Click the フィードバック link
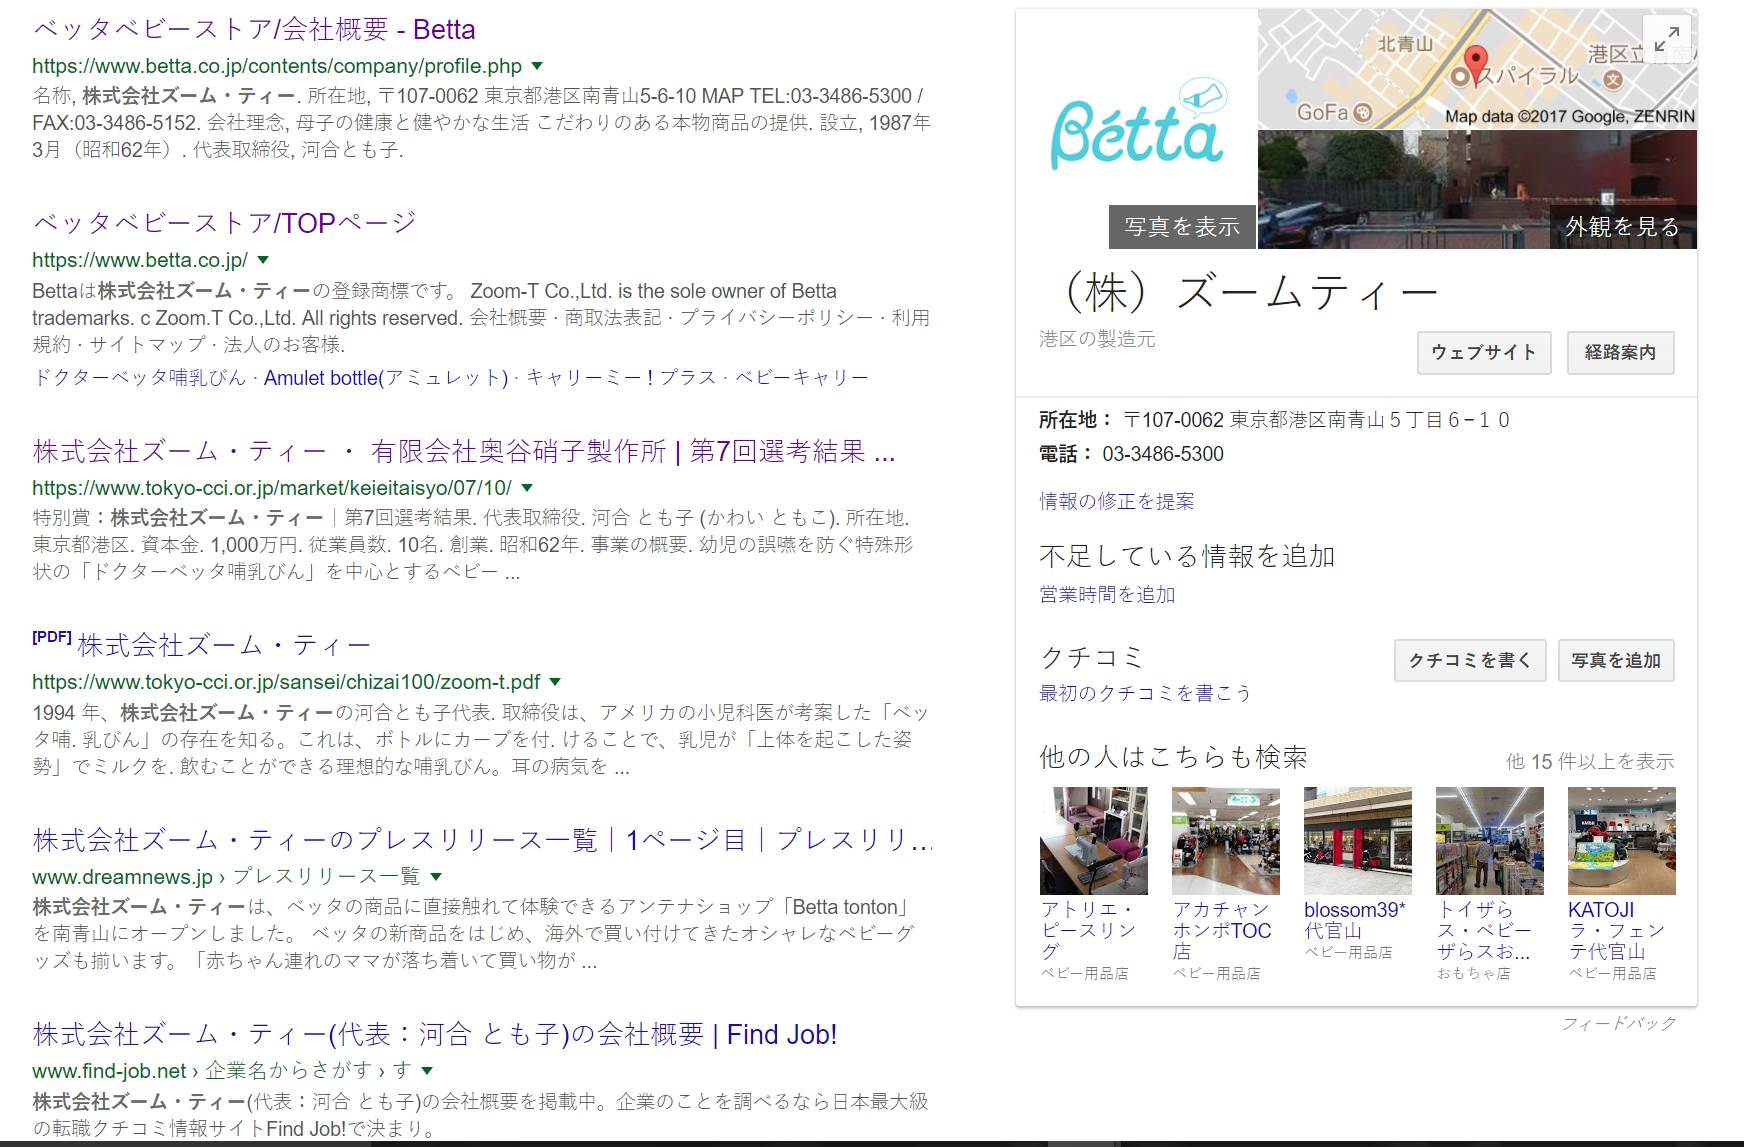The width and height of the screenshot is (1744, 1147). point(1619,1023)
